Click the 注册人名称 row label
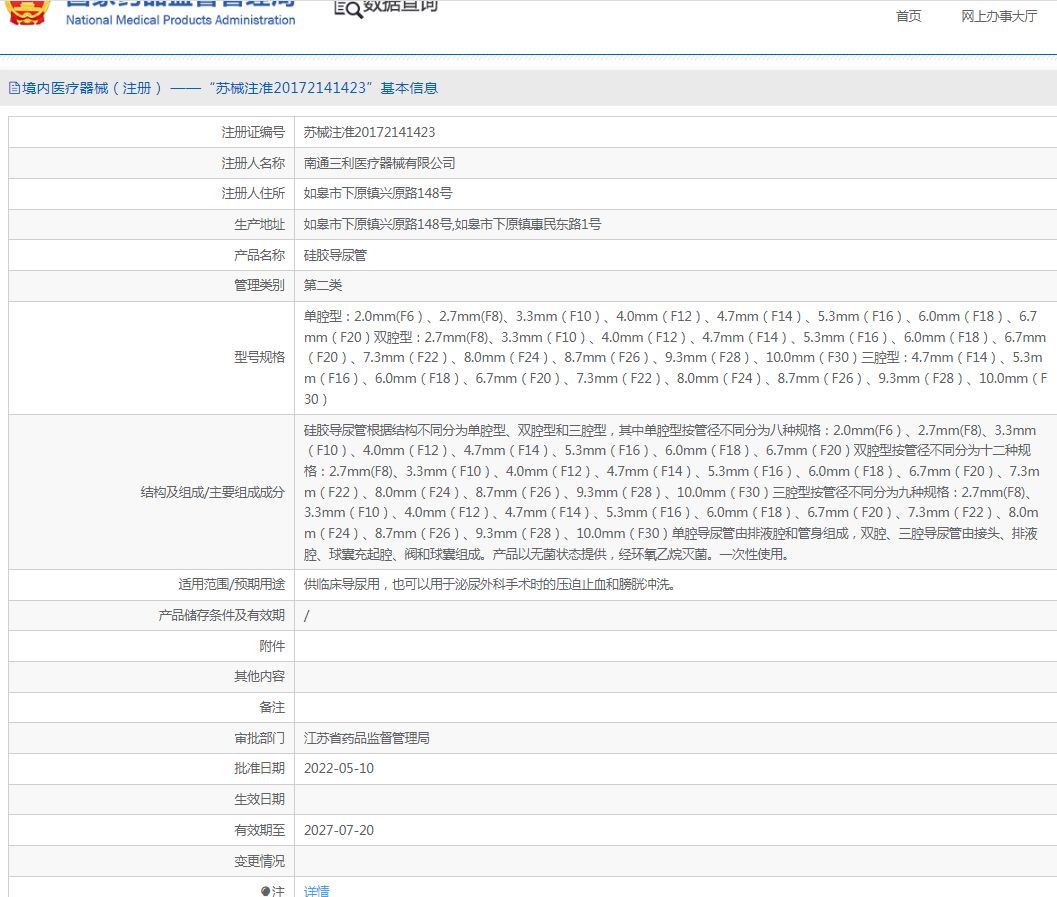This screenshot has width=1057, height=897. click(253, 163)
